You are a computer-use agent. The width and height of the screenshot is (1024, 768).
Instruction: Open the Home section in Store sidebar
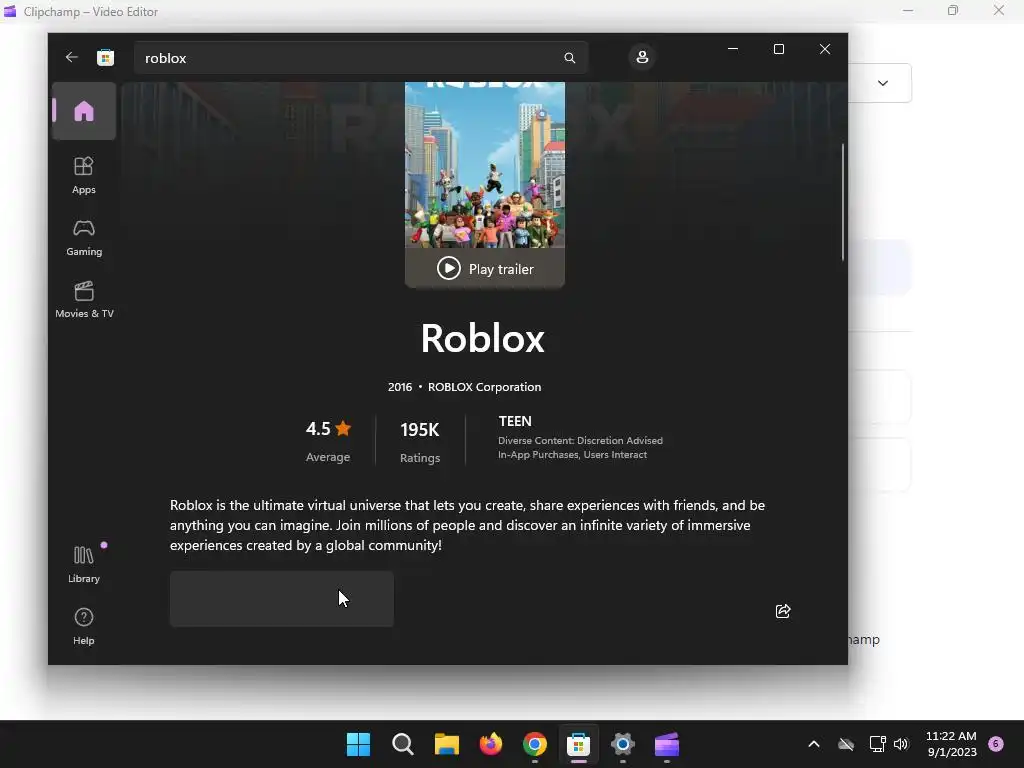(84, 111)
